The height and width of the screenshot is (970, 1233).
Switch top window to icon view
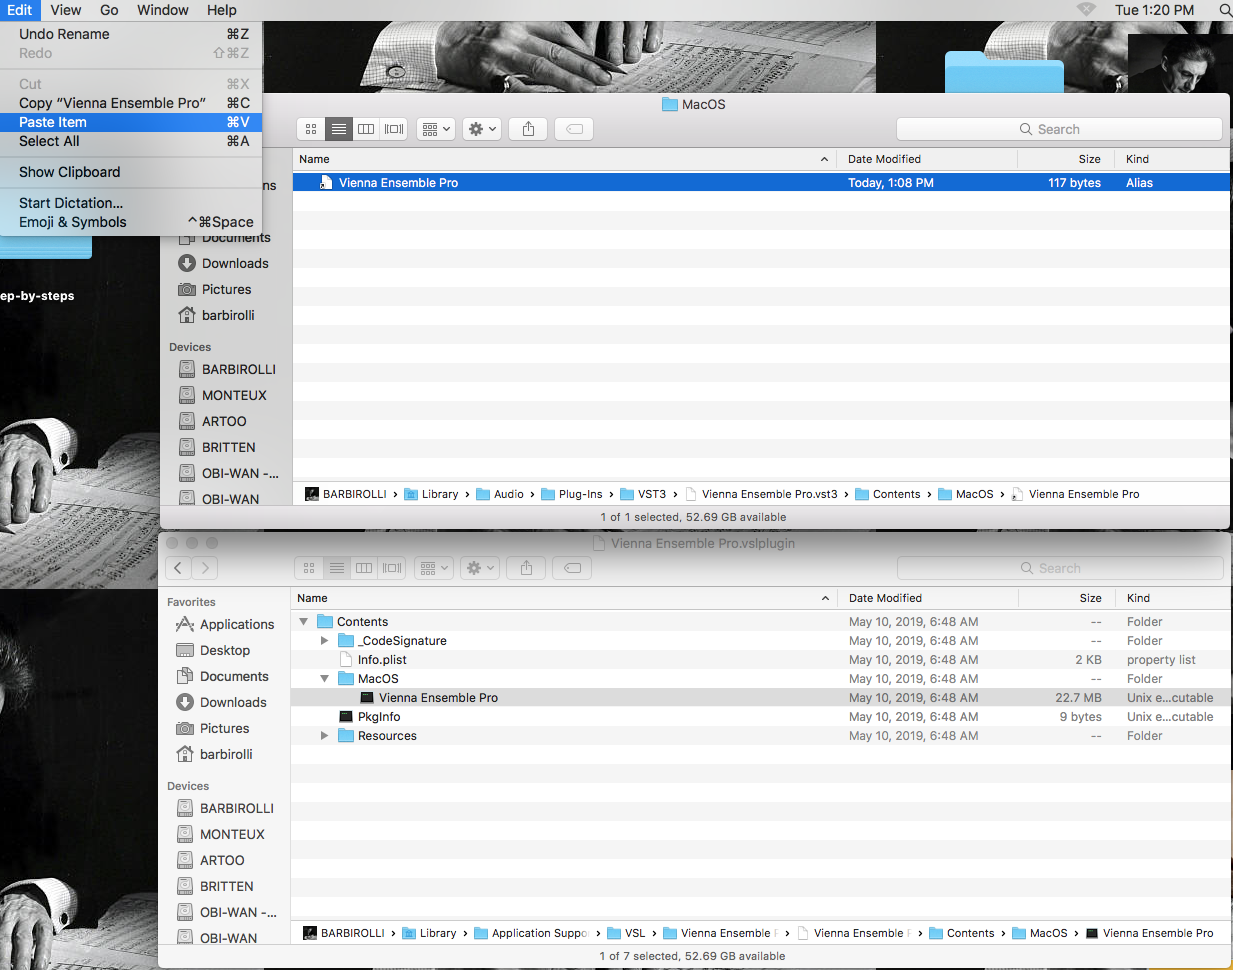(311, 129)
